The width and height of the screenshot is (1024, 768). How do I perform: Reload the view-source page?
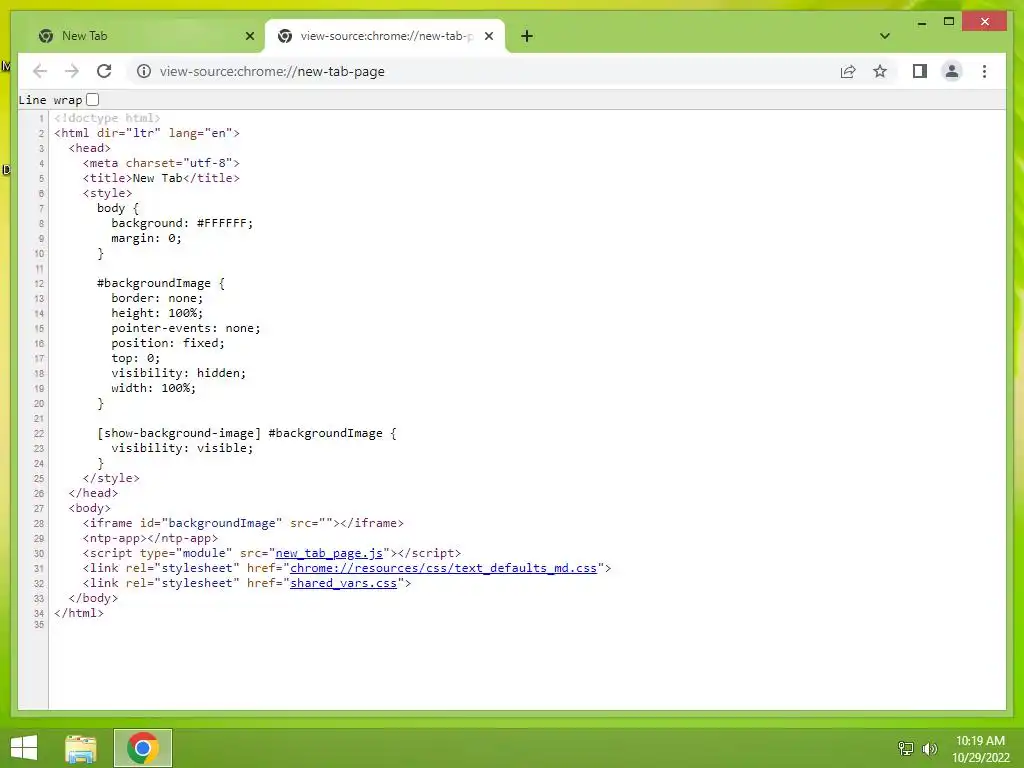(104, 71)
